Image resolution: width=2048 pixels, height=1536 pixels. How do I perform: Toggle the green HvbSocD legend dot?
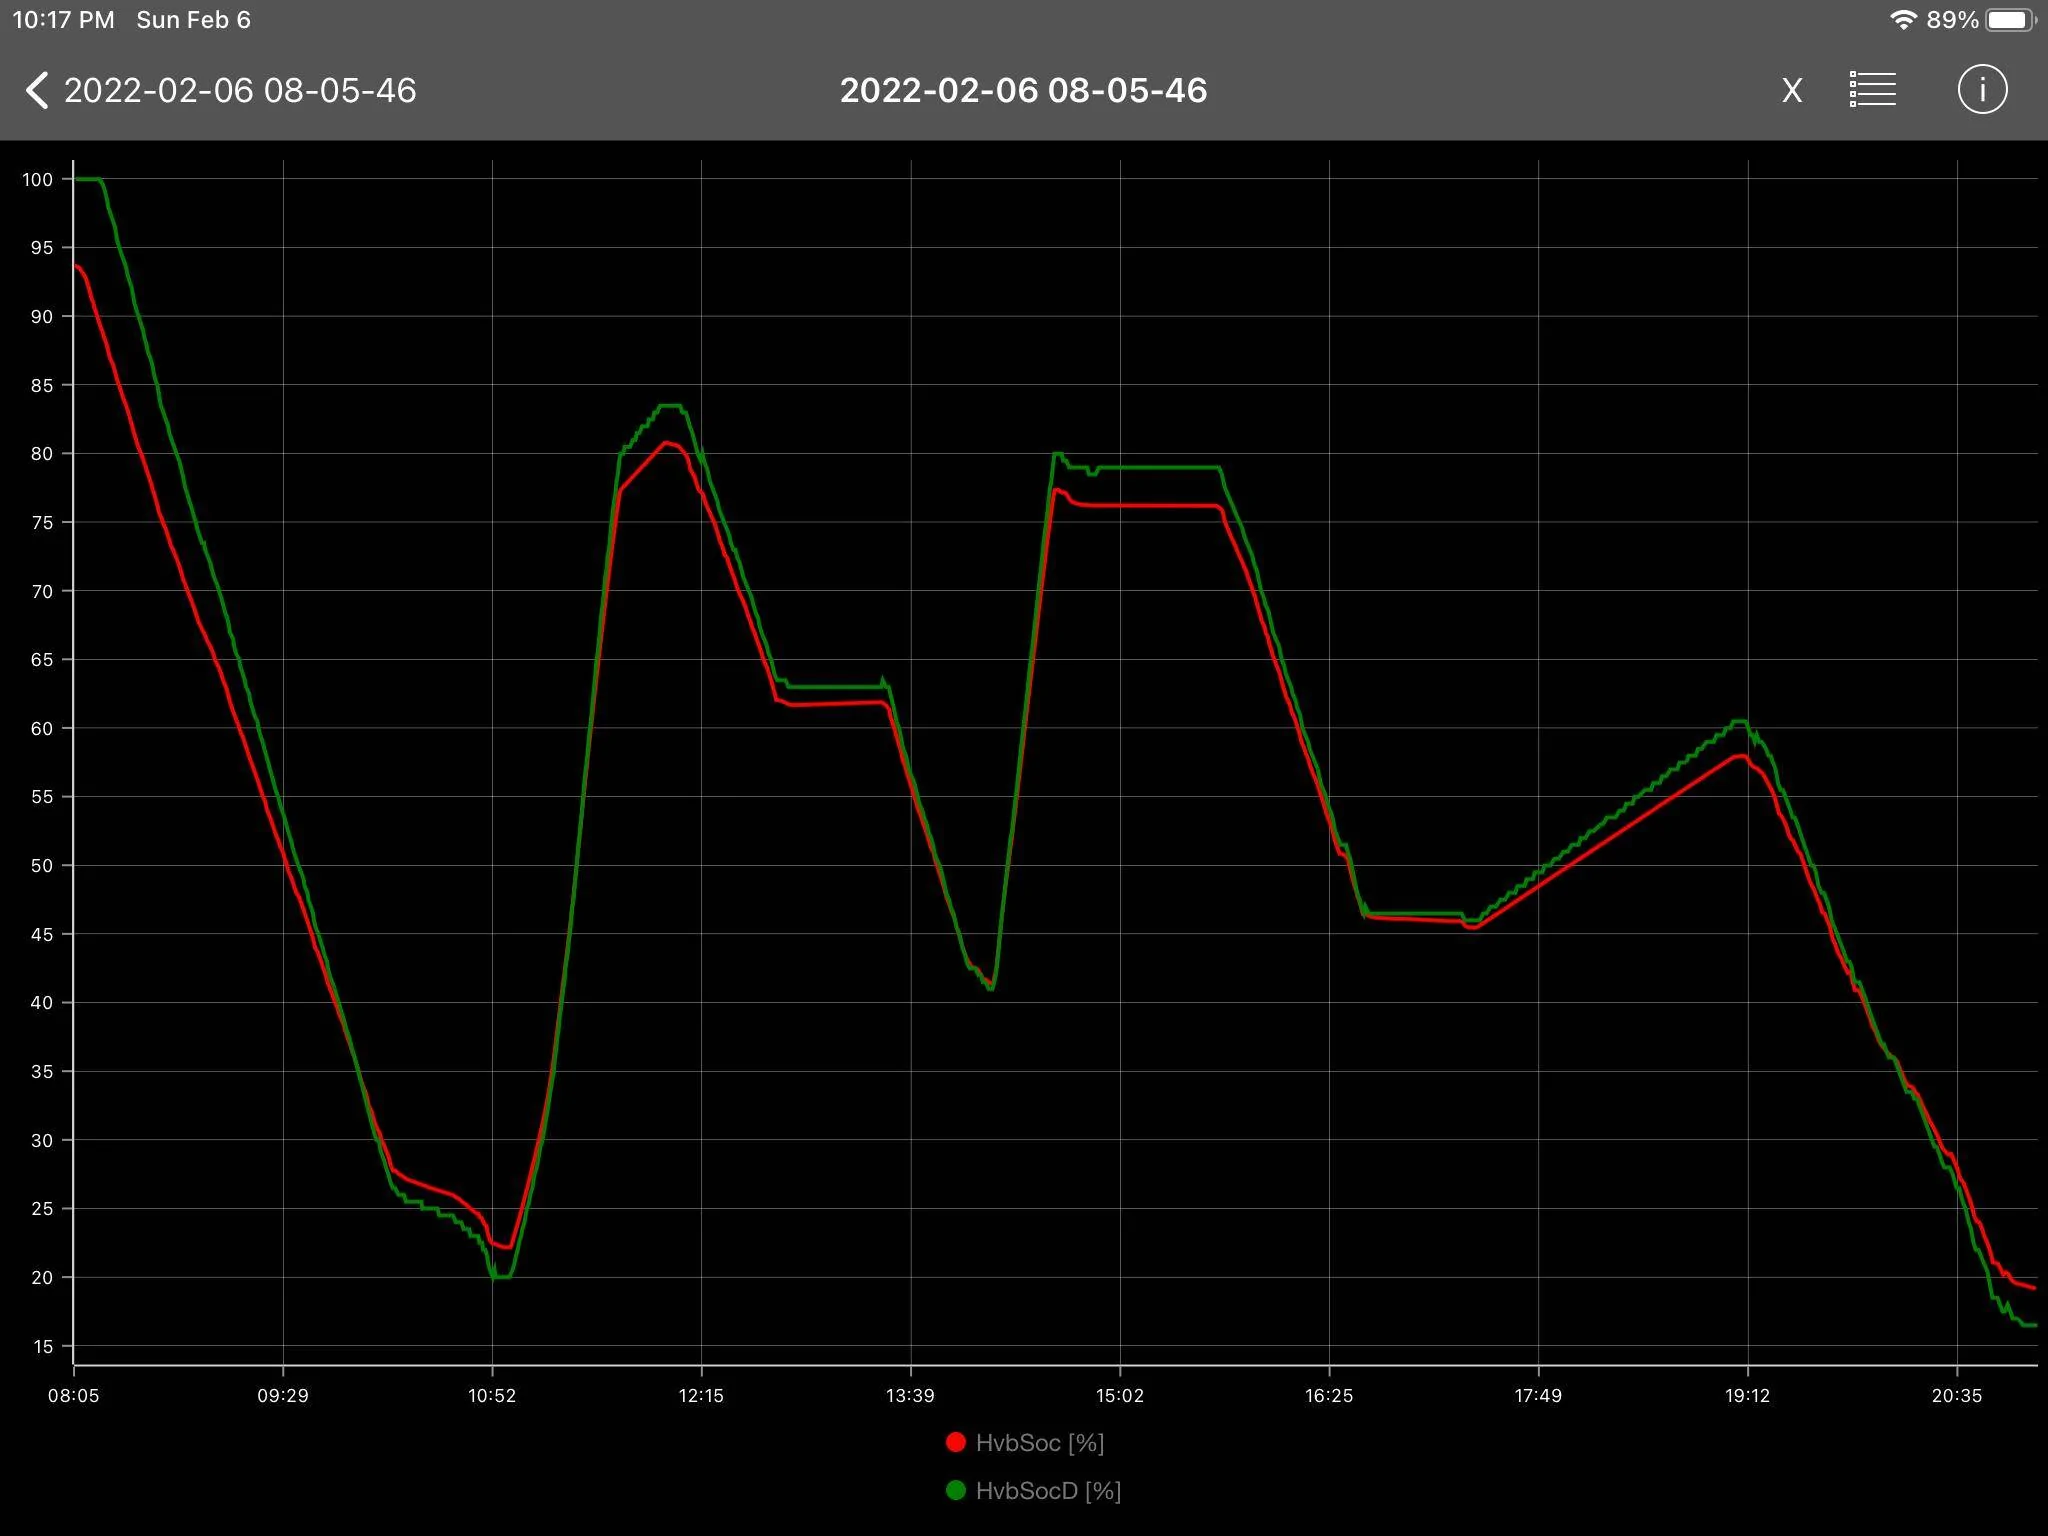click(955, 1490)
